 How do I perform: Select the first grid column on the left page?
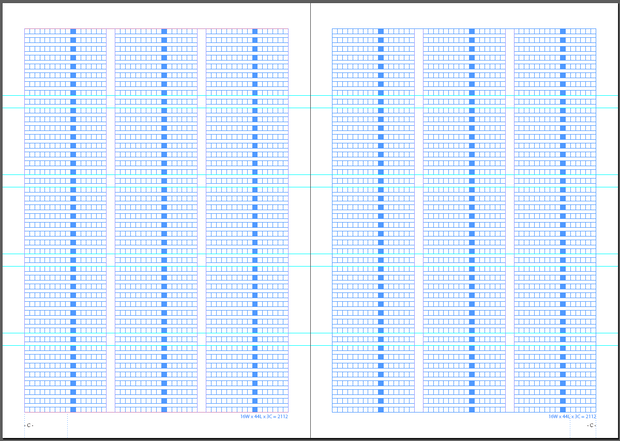(x=66, y=220)
